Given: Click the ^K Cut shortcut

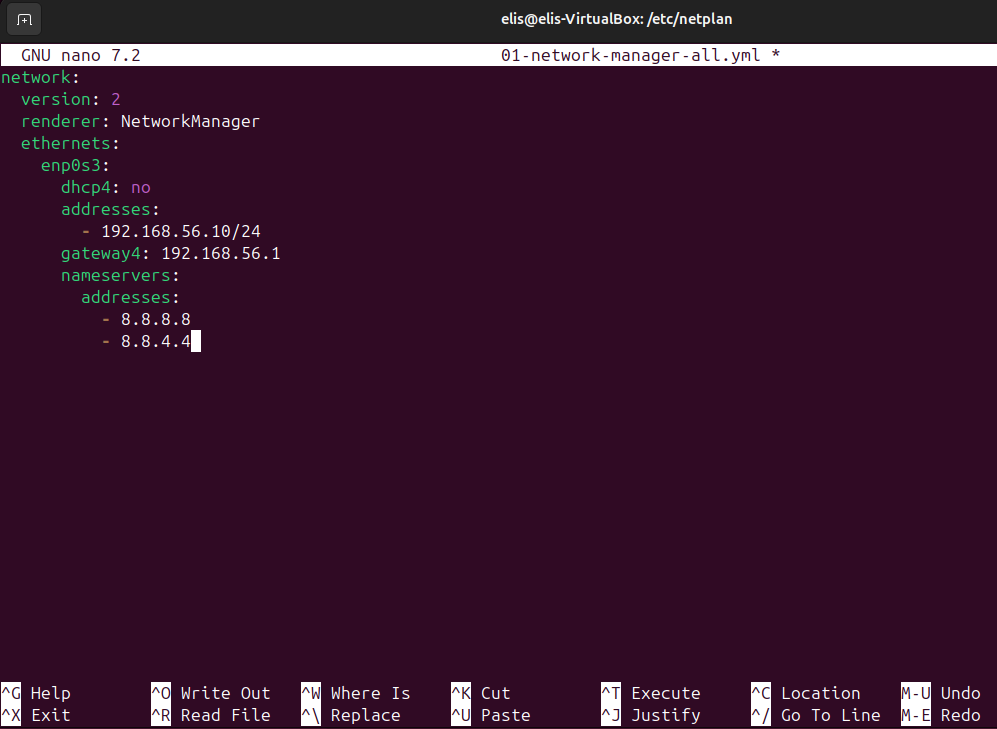Looking at the screenshot, I should click(481, 693).
